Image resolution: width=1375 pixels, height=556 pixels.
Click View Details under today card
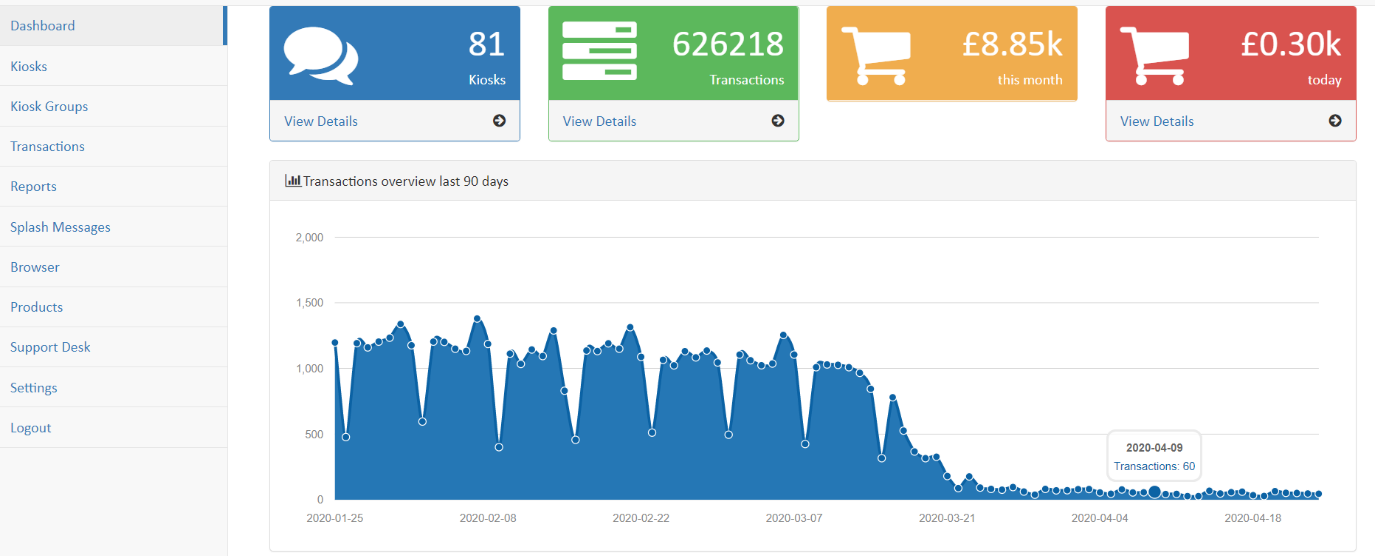[x=1157, y=121]
